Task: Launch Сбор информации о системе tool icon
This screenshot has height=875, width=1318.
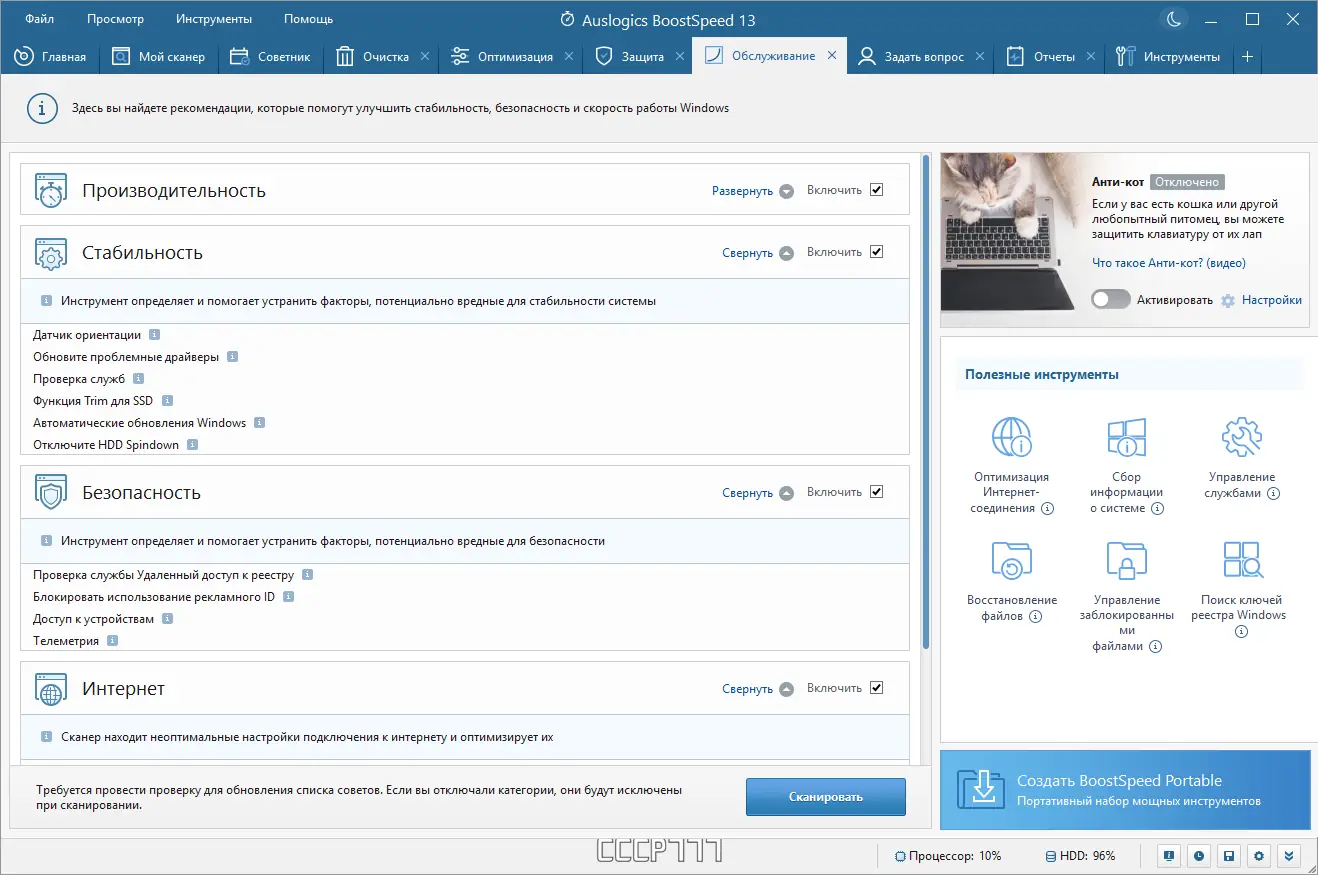Action: (x=1127, y=437)
